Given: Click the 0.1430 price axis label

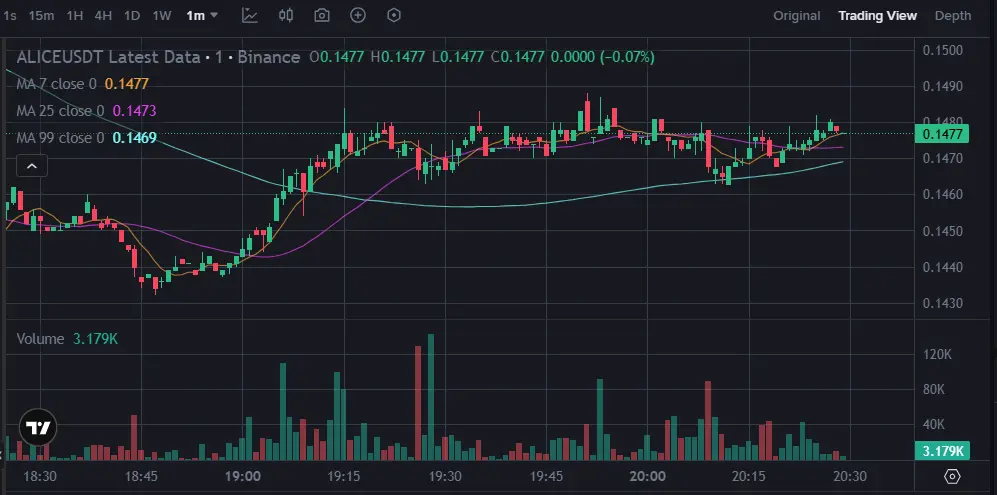Looking at the screenshot, I should 942,304.
